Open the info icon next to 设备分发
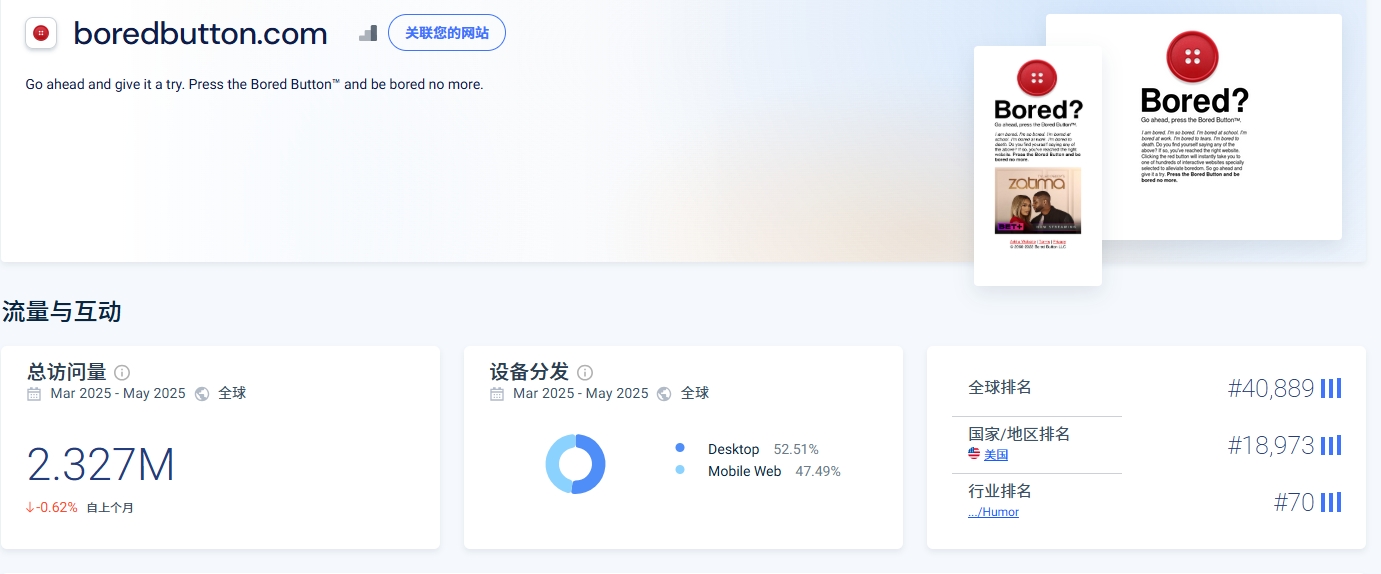Screen dimensions: 1381x574 pos(585,372)
